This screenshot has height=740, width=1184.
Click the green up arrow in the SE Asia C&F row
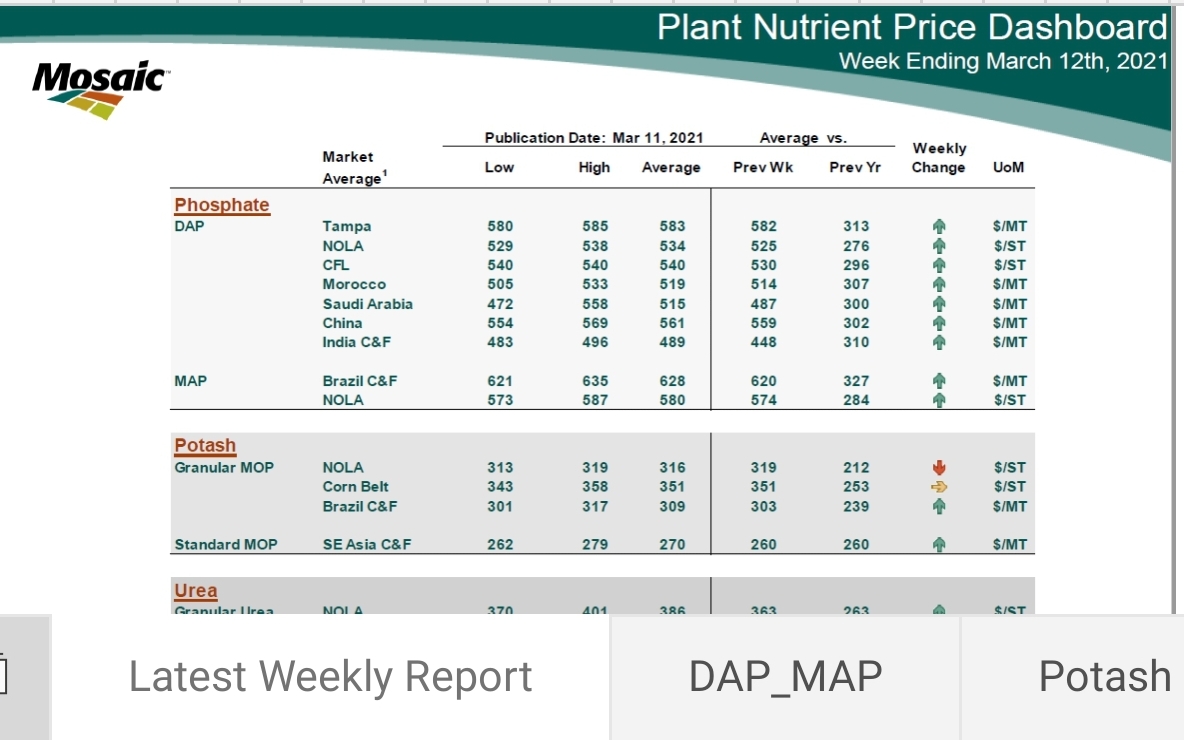click(x=939, y=544)
